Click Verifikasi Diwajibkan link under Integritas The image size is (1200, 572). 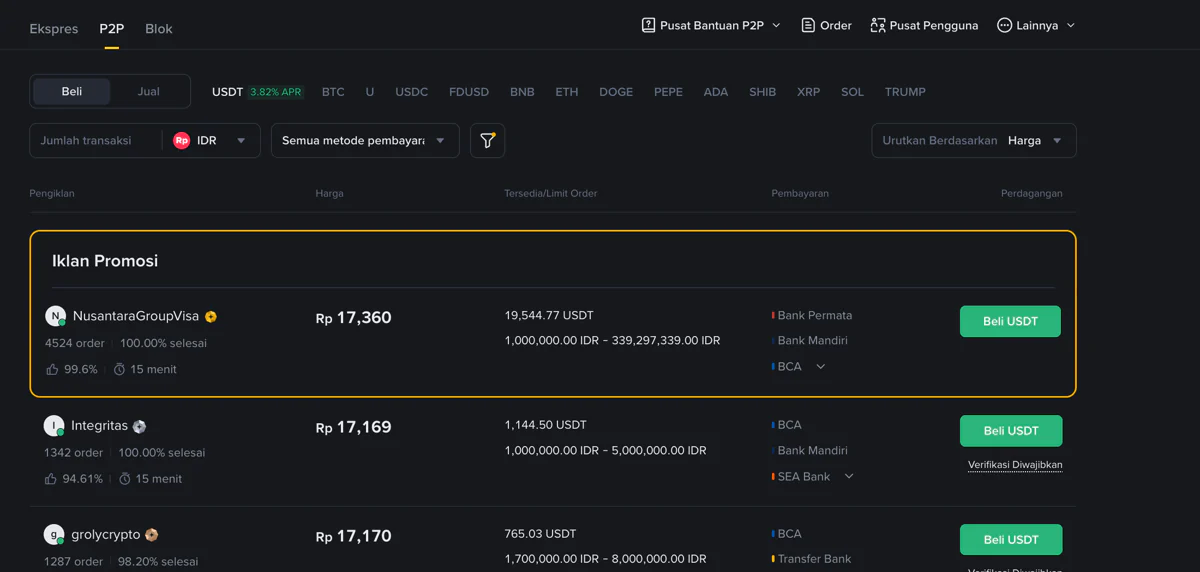coord(1015,465)
